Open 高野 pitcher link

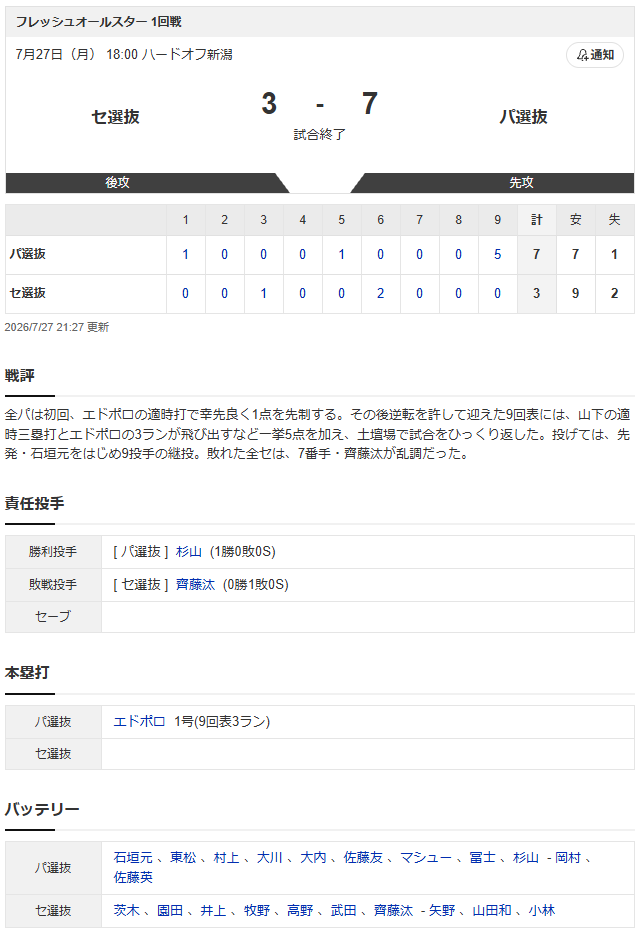point(300,910)
